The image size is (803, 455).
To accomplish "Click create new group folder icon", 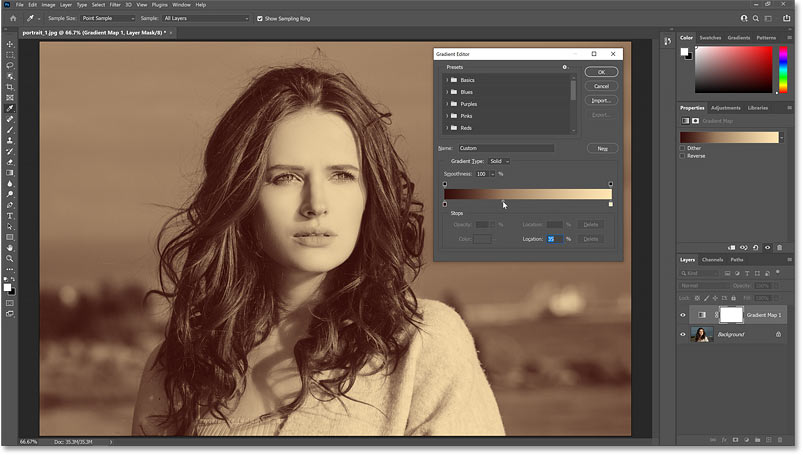I will pyautogui.click(x=757, y=440).
